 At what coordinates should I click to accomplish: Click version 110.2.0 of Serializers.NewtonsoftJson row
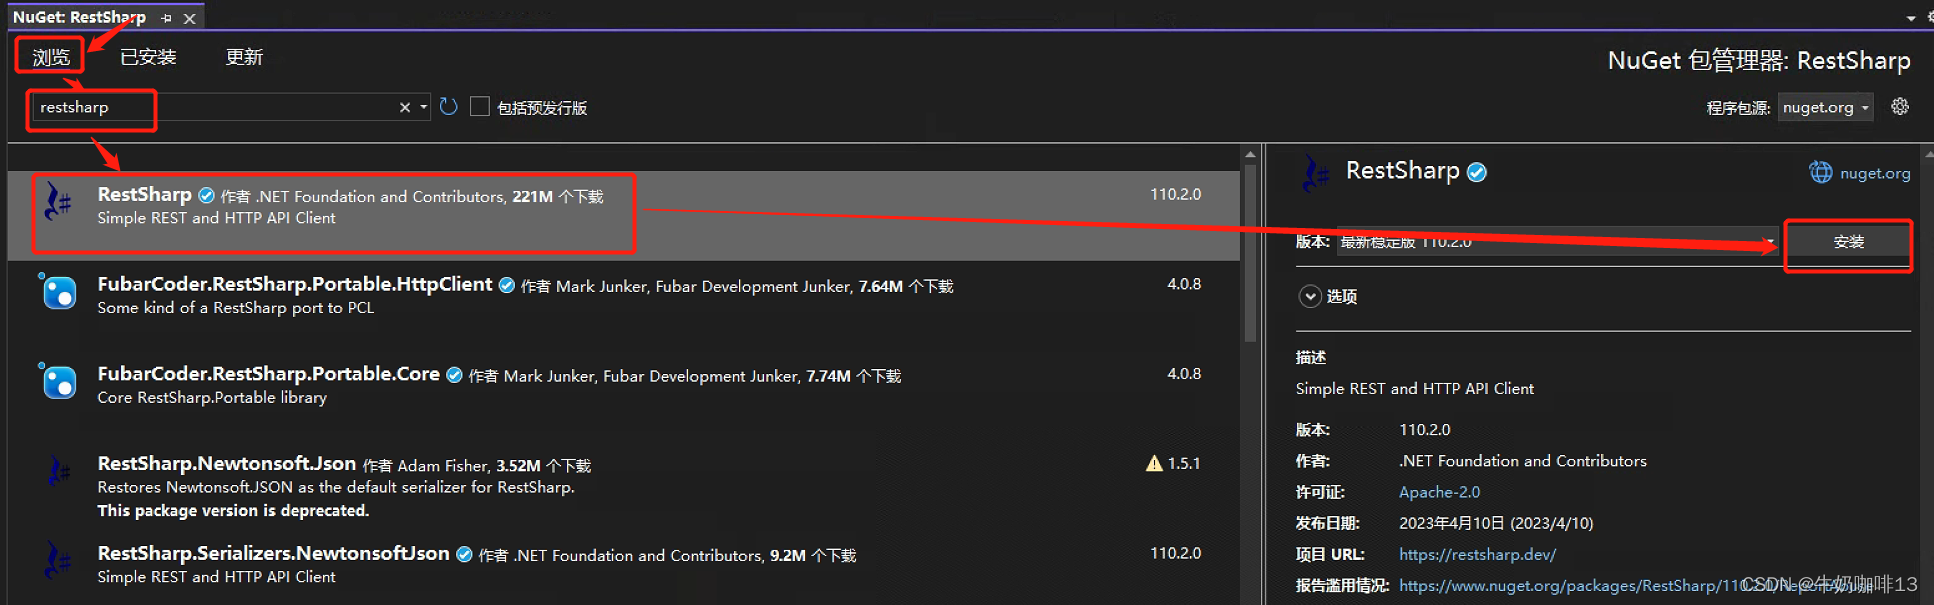(x=1175, y=553)
